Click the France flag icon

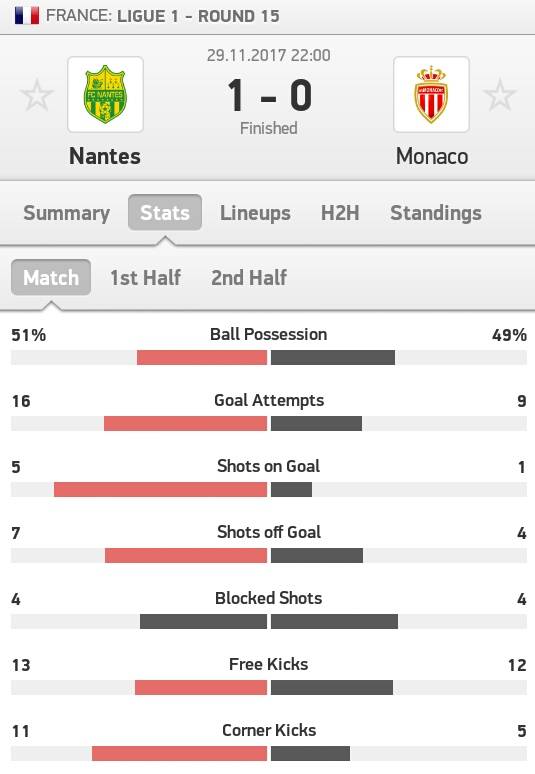(x=27, y=15)
